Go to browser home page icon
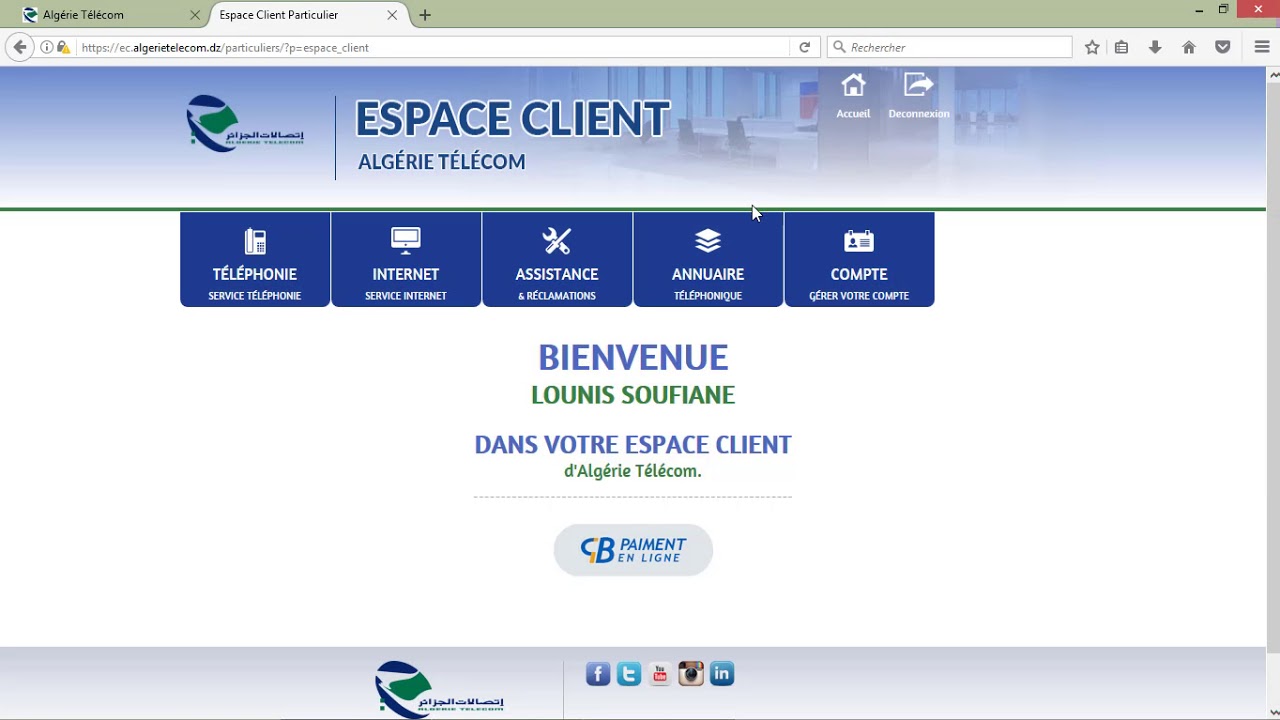This screenshot has height=720, width=1280. [1189, 47]
